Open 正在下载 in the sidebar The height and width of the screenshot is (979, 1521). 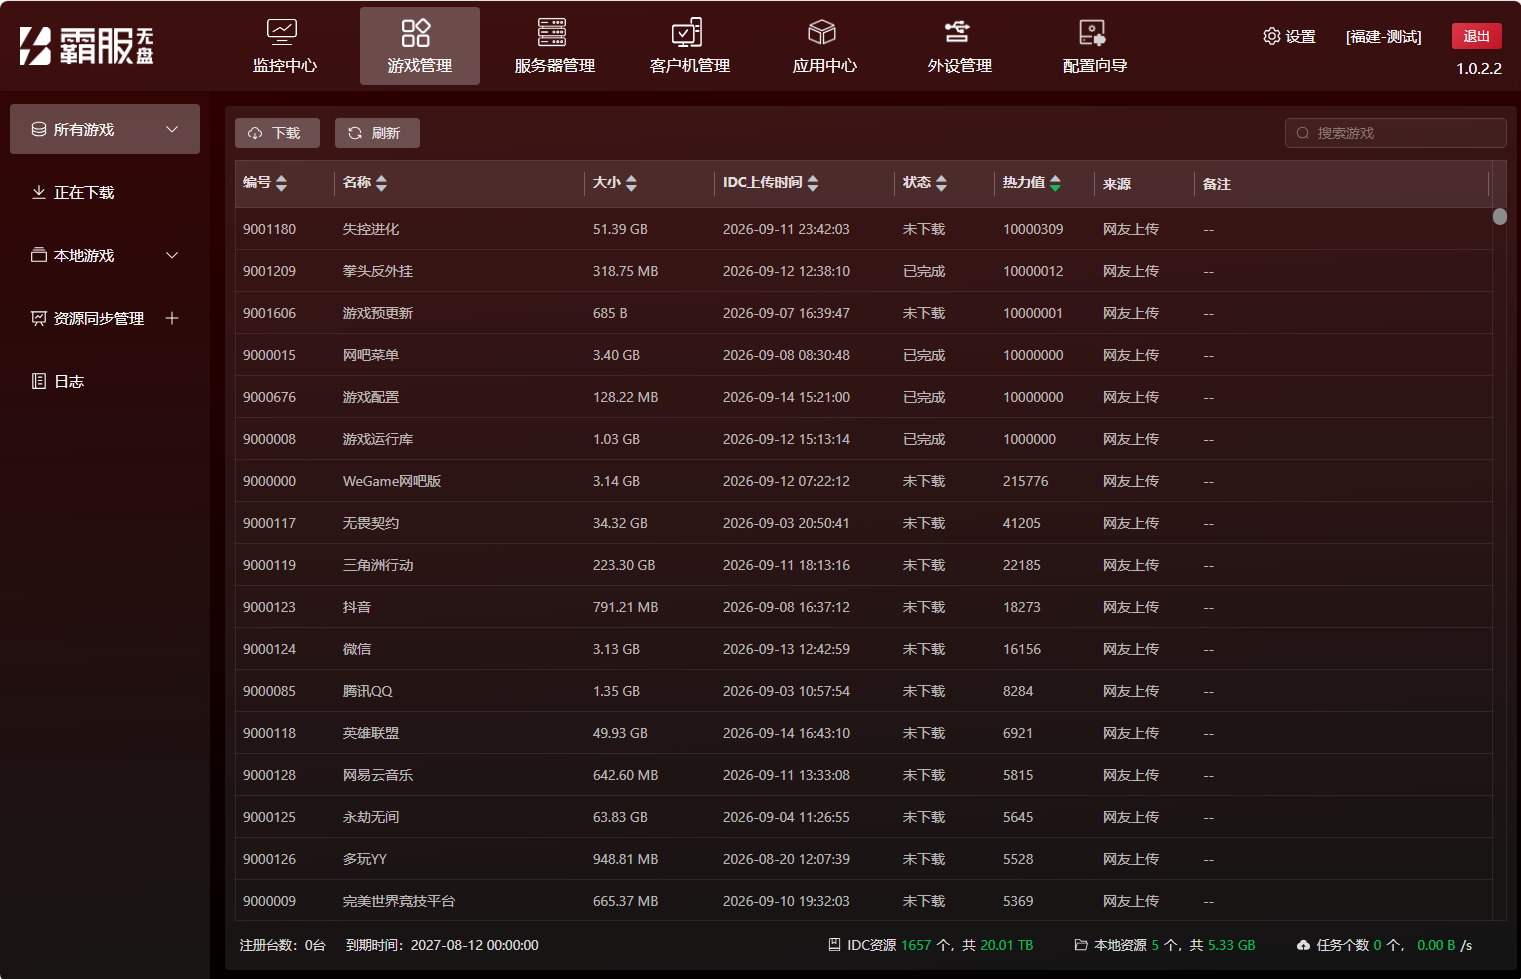pos(105,192)
